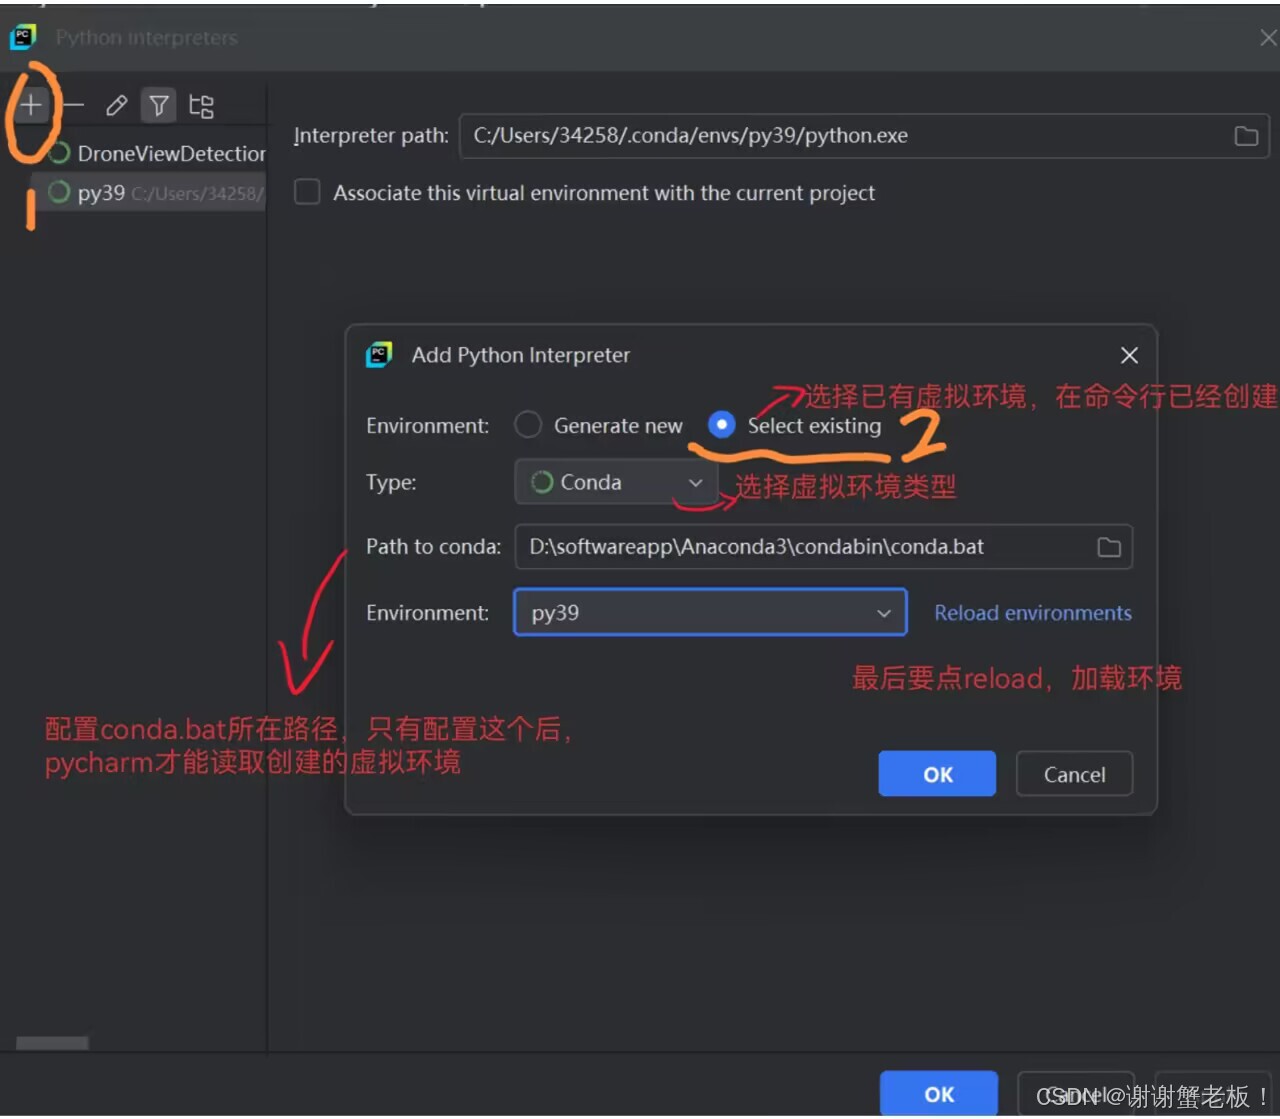Switch to tree view with the group icon
Viewport: 1280px width, 1119px height.
tap(200, 104)
